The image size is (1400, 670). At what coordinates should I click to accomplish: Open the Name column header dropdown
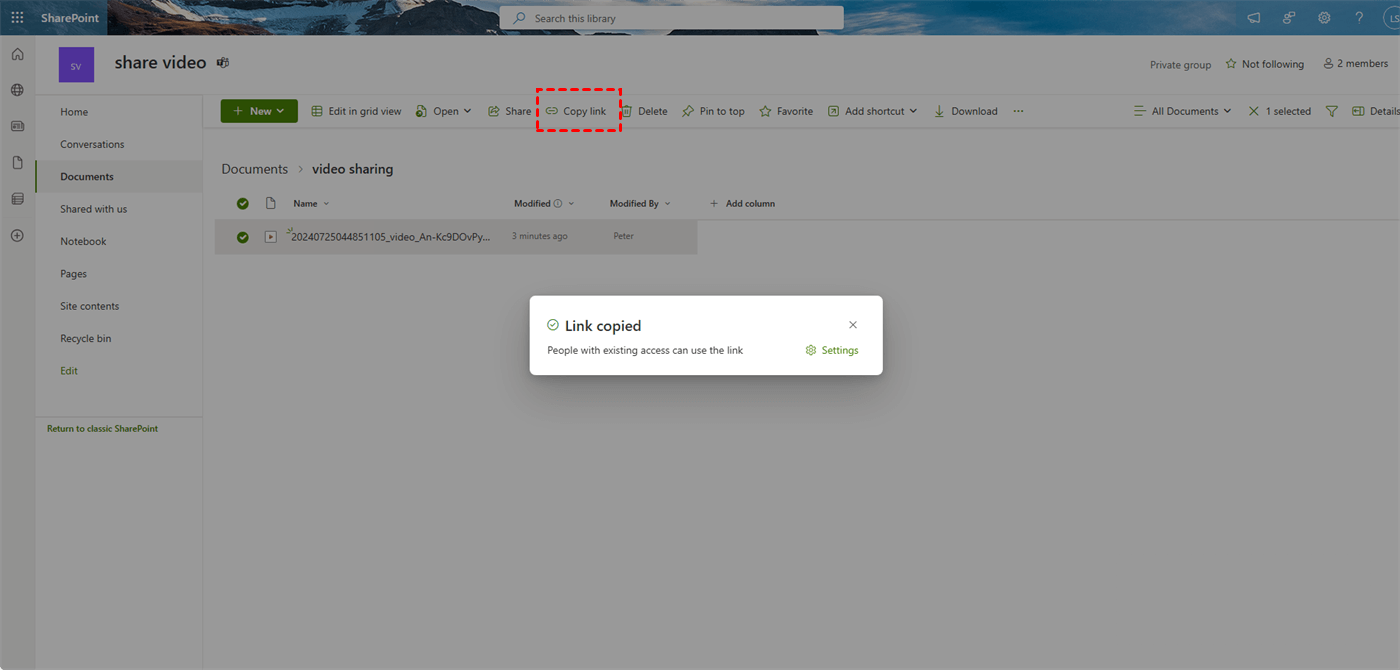[311, 203]
